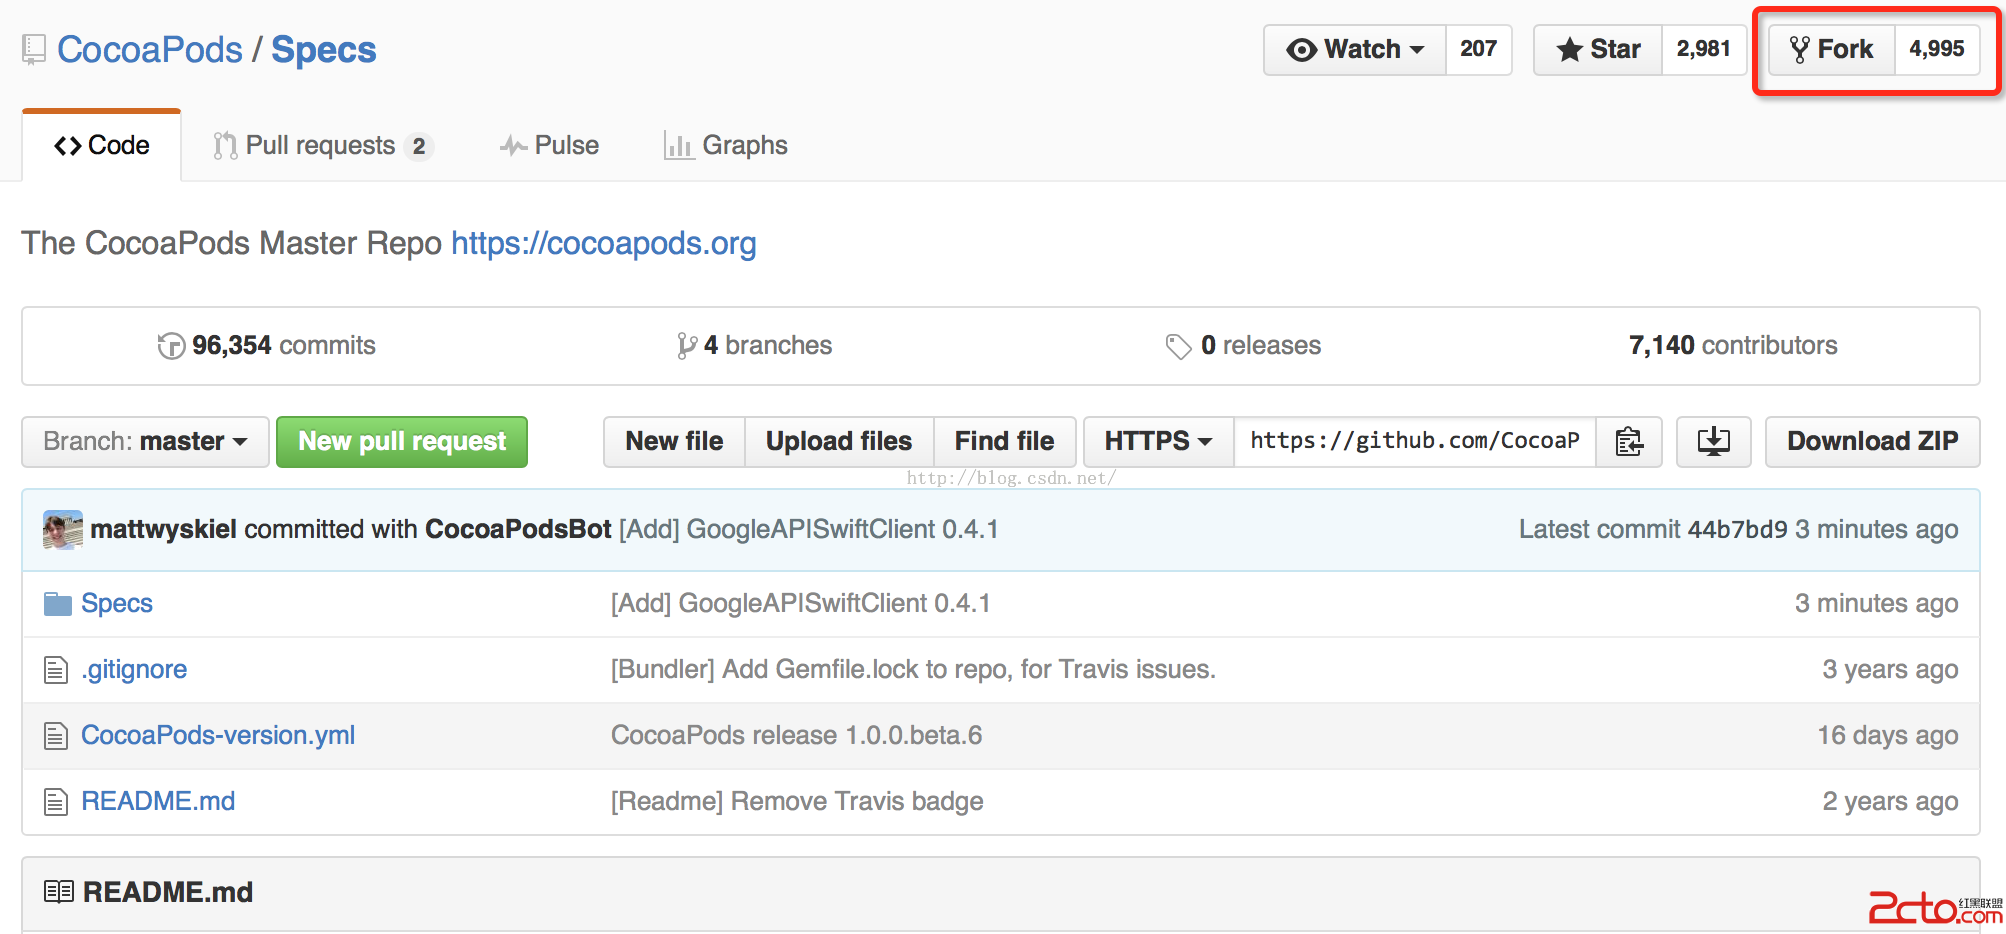Viewport: 2006px width, 934px height.
Task: Open the CocoaPods-version.yml file
Action: click(217, 735)
